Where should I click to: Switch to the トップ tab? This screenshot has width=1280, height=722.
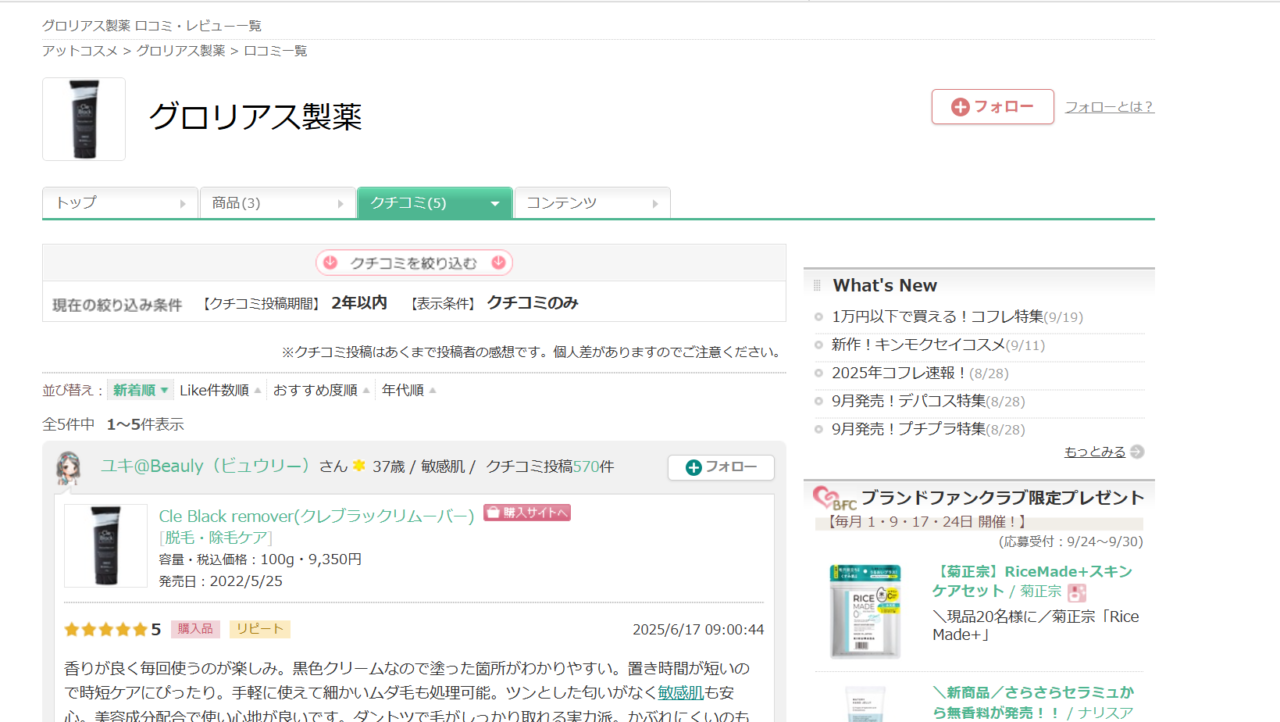click(x=120, y=203)
